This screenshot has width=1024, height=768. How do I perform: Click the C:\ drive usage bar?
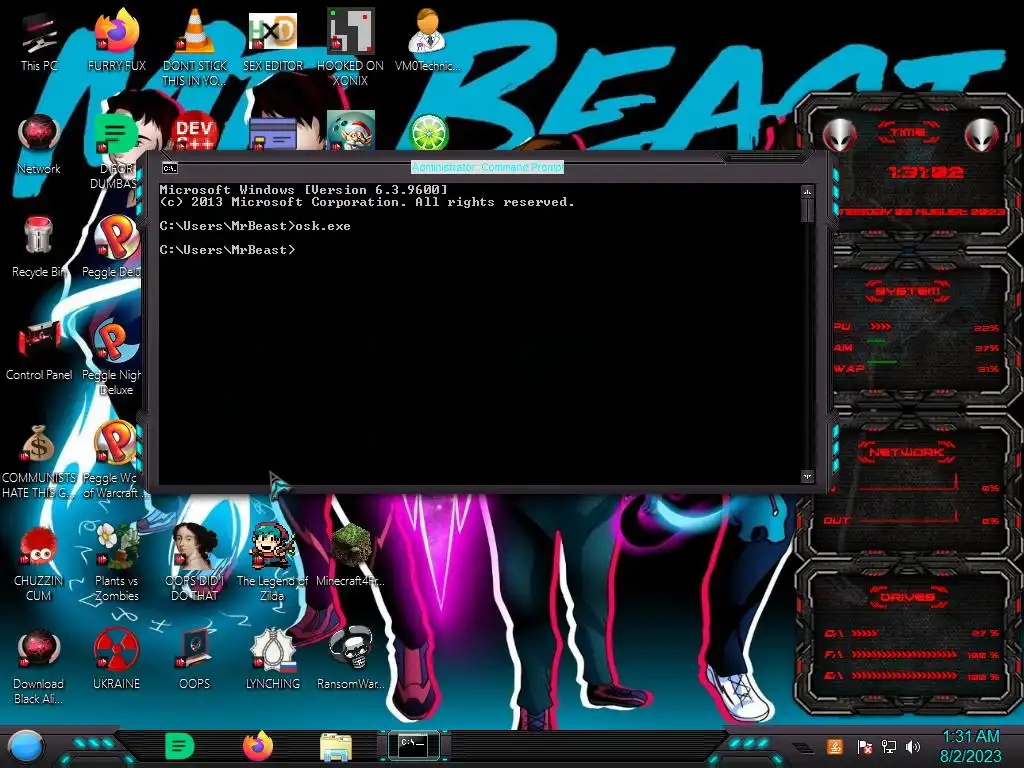[865, 633]
